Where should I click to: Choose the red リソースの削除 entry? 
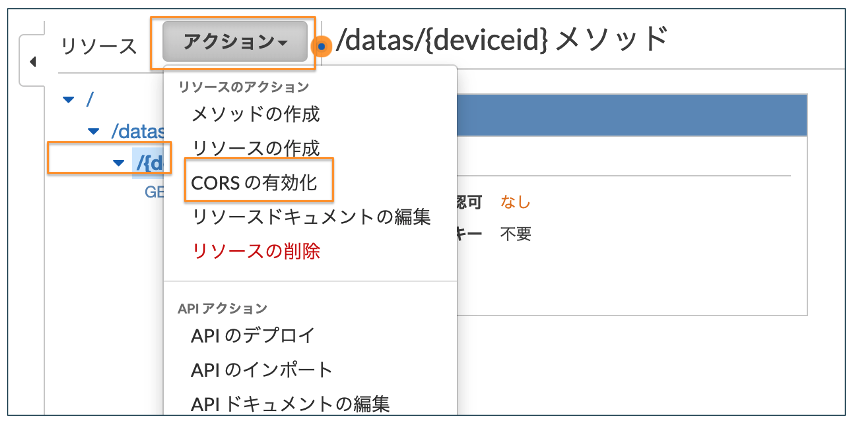pos(255,251)
